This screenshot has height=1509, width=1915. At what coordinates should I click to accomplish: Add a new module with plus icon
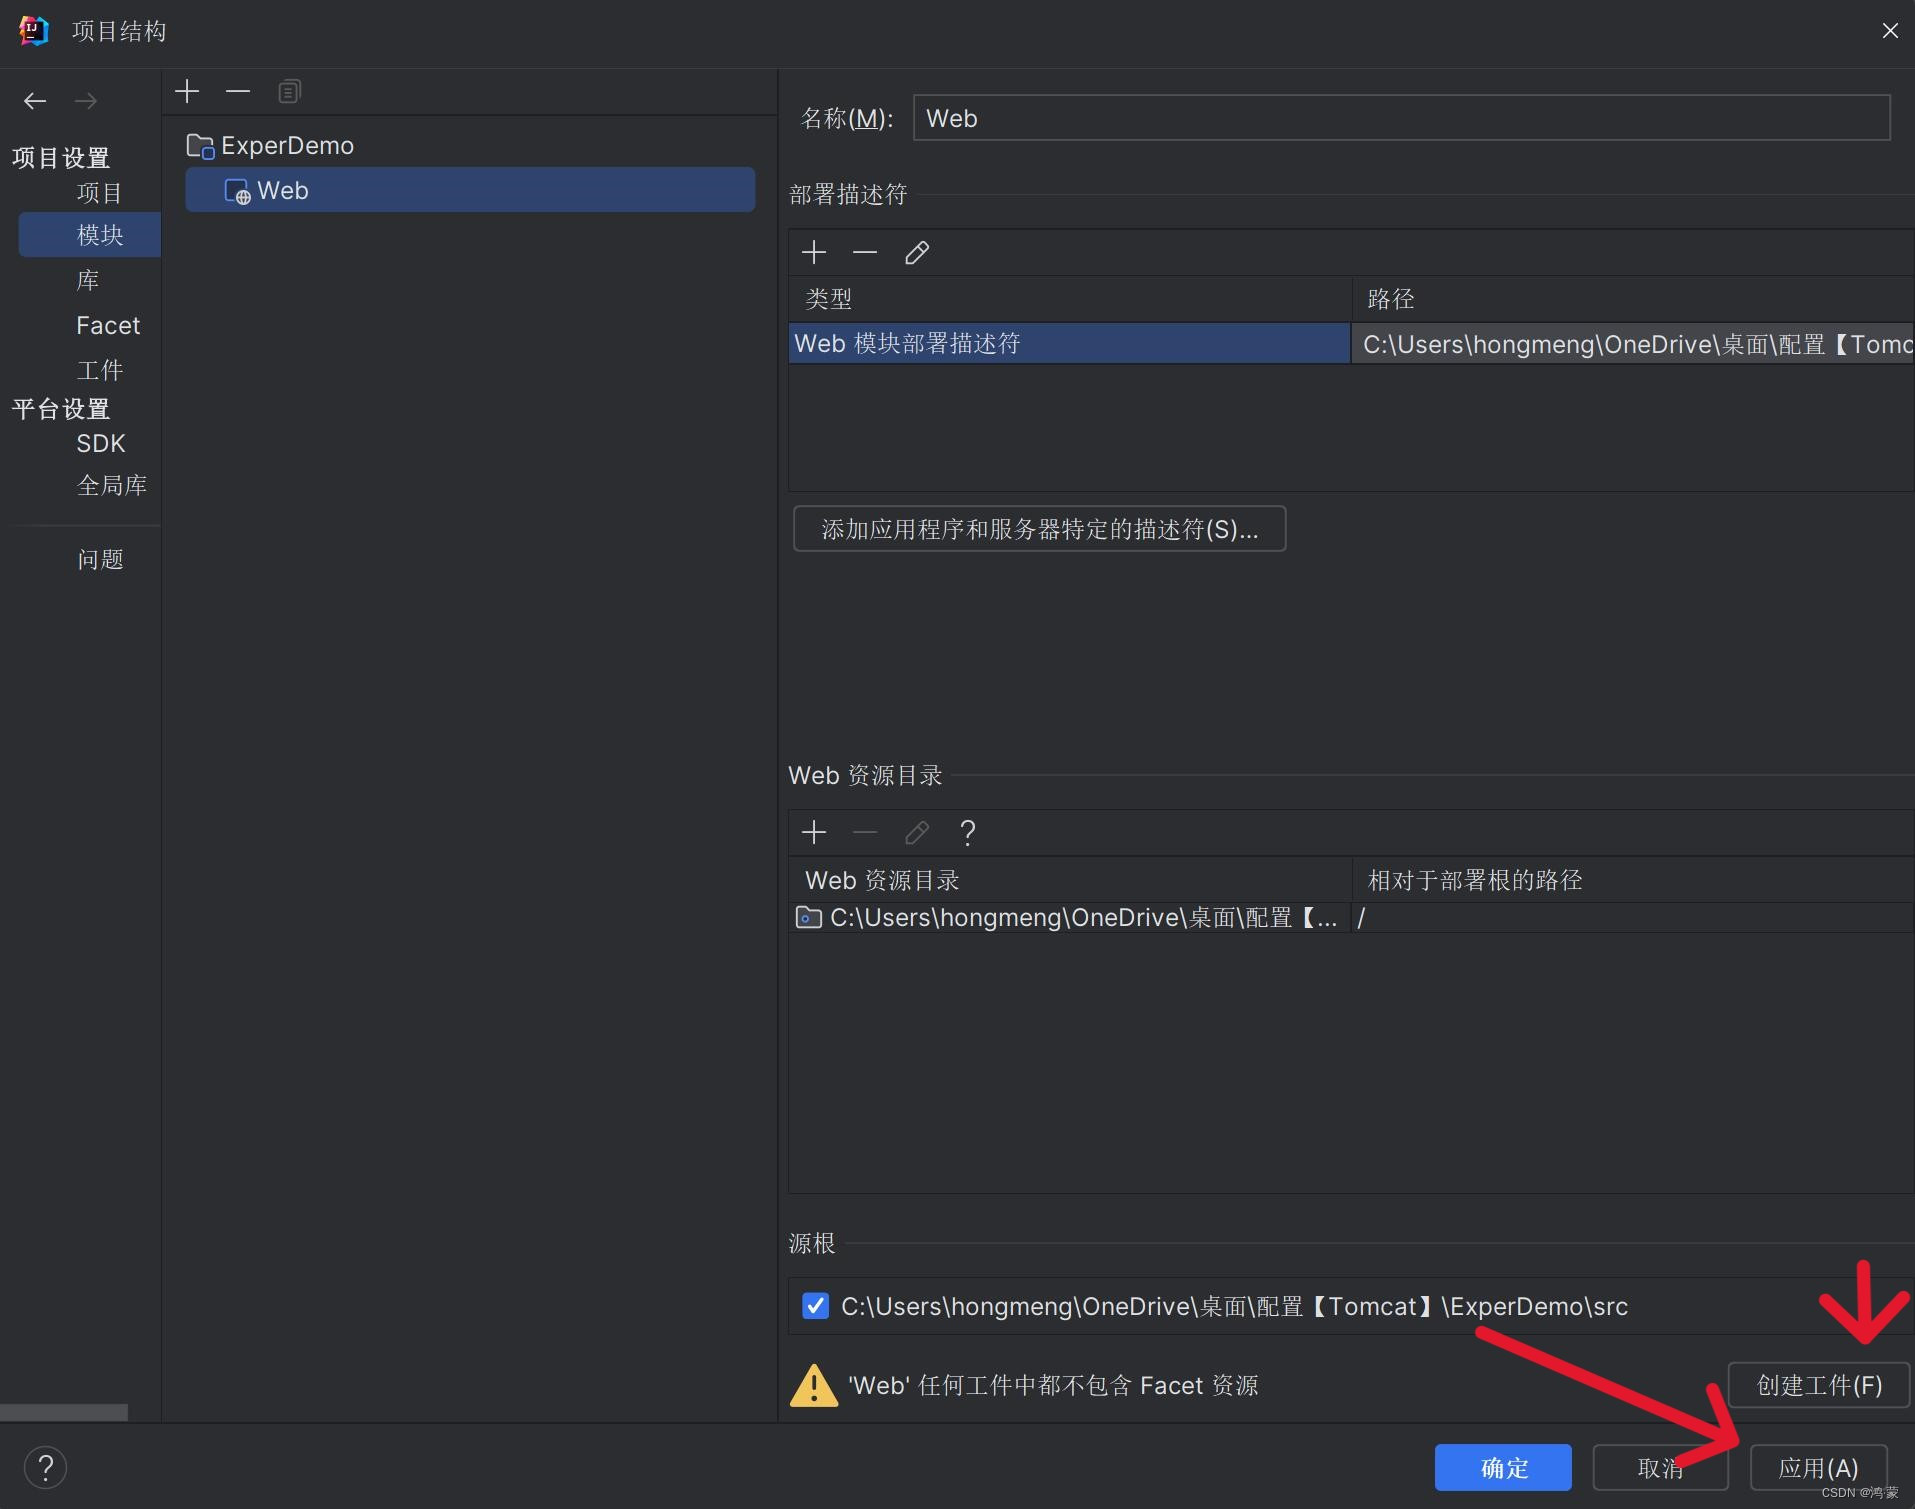coord(187,92)
